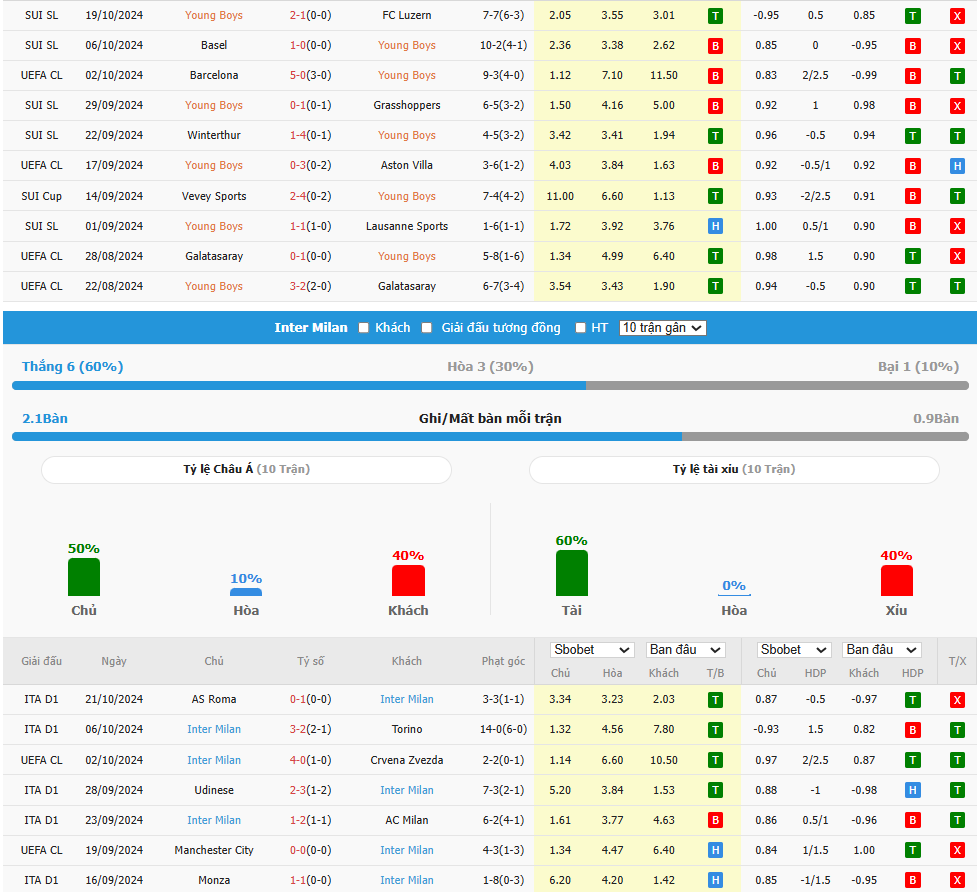Click the red Khách 40% bar
The image size is (977, 892).
408,581
